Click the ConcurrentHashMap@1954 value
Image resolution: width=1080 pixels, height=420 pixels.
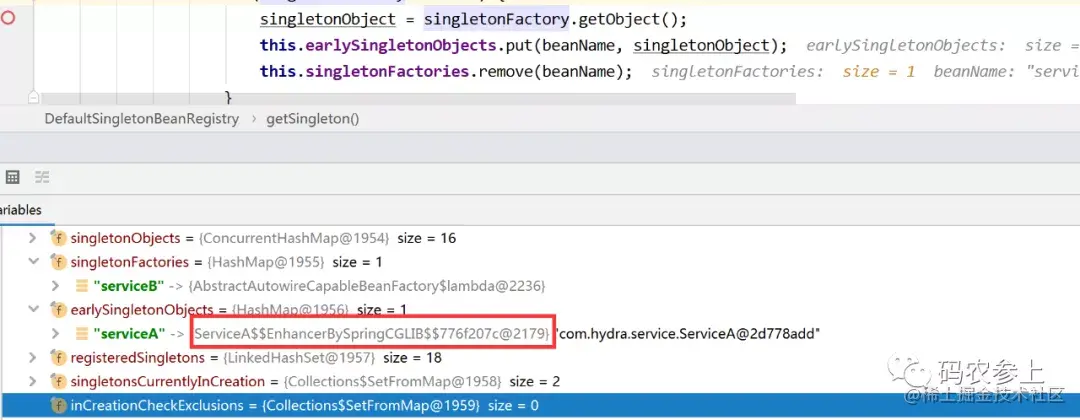(295, 238)
